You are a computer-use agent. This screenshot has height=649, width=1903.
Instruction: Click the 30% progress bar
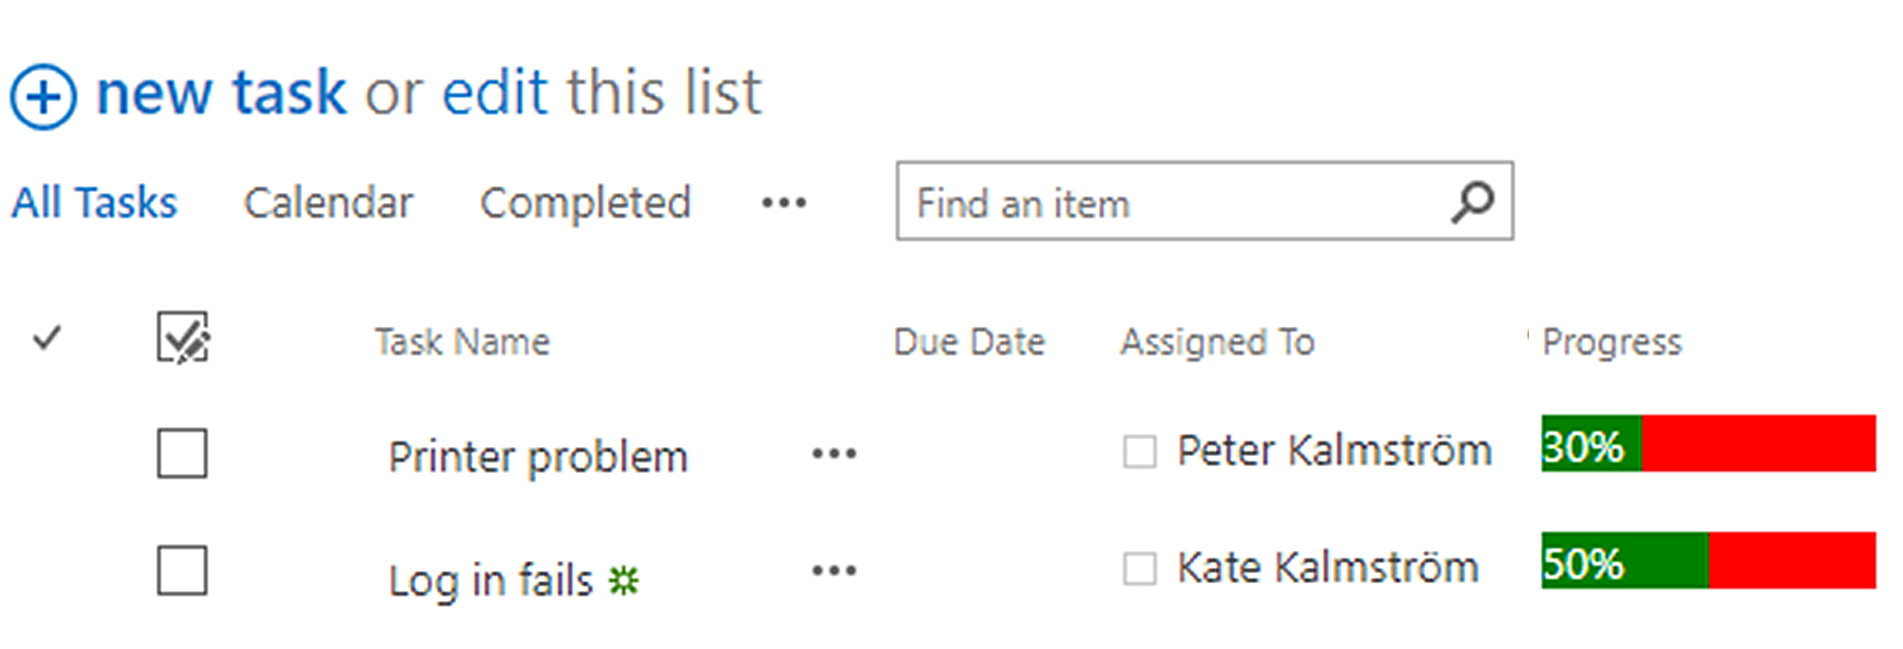[1708, 443]
